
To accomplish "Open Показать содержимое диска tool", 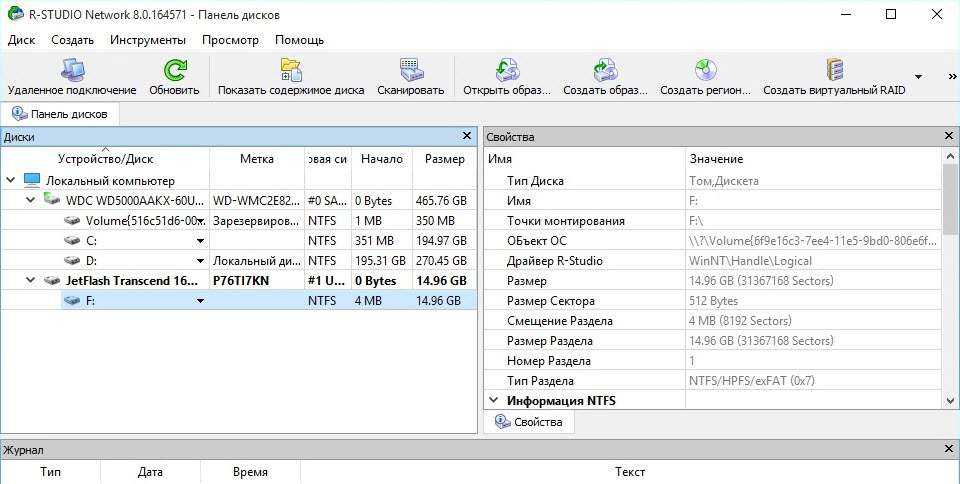I will coord(291,71).
